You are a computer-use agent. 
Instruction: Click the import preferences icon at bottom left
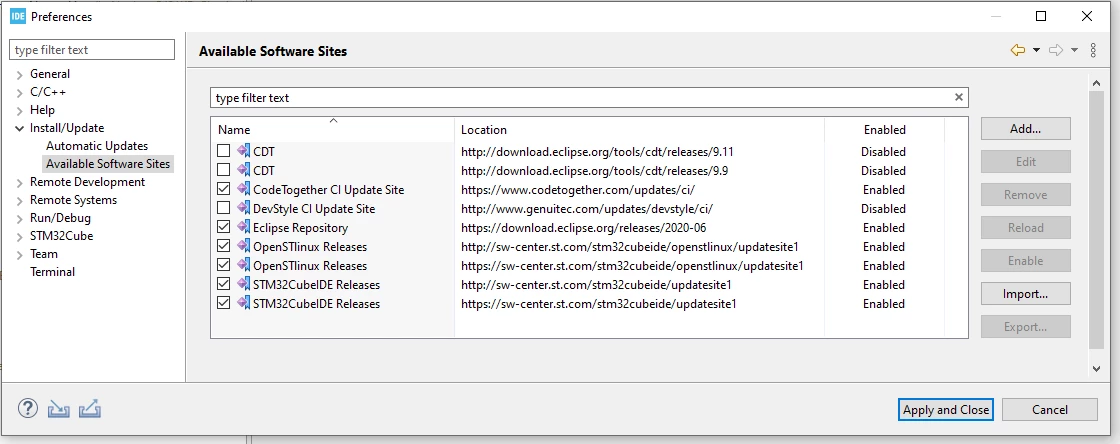(x=58, y=409)
